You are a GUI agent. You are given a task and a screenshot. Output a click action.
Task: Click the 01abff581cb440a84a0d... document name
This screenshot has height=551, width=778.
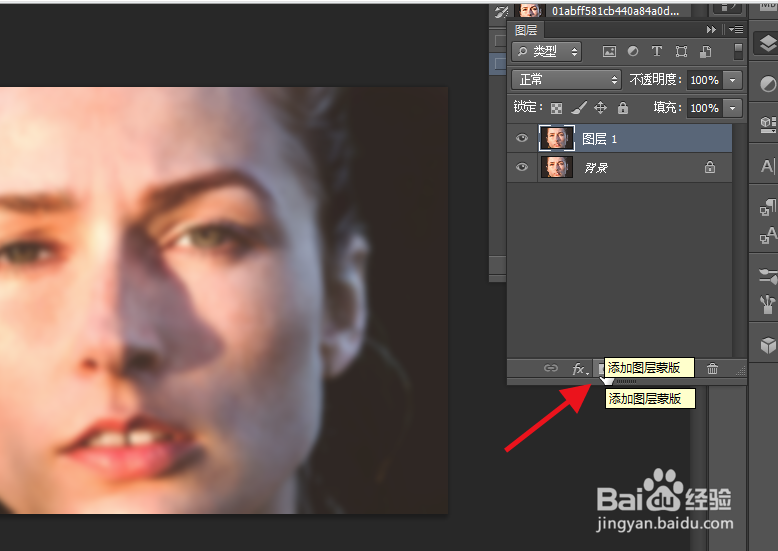[x=615, y=11]
